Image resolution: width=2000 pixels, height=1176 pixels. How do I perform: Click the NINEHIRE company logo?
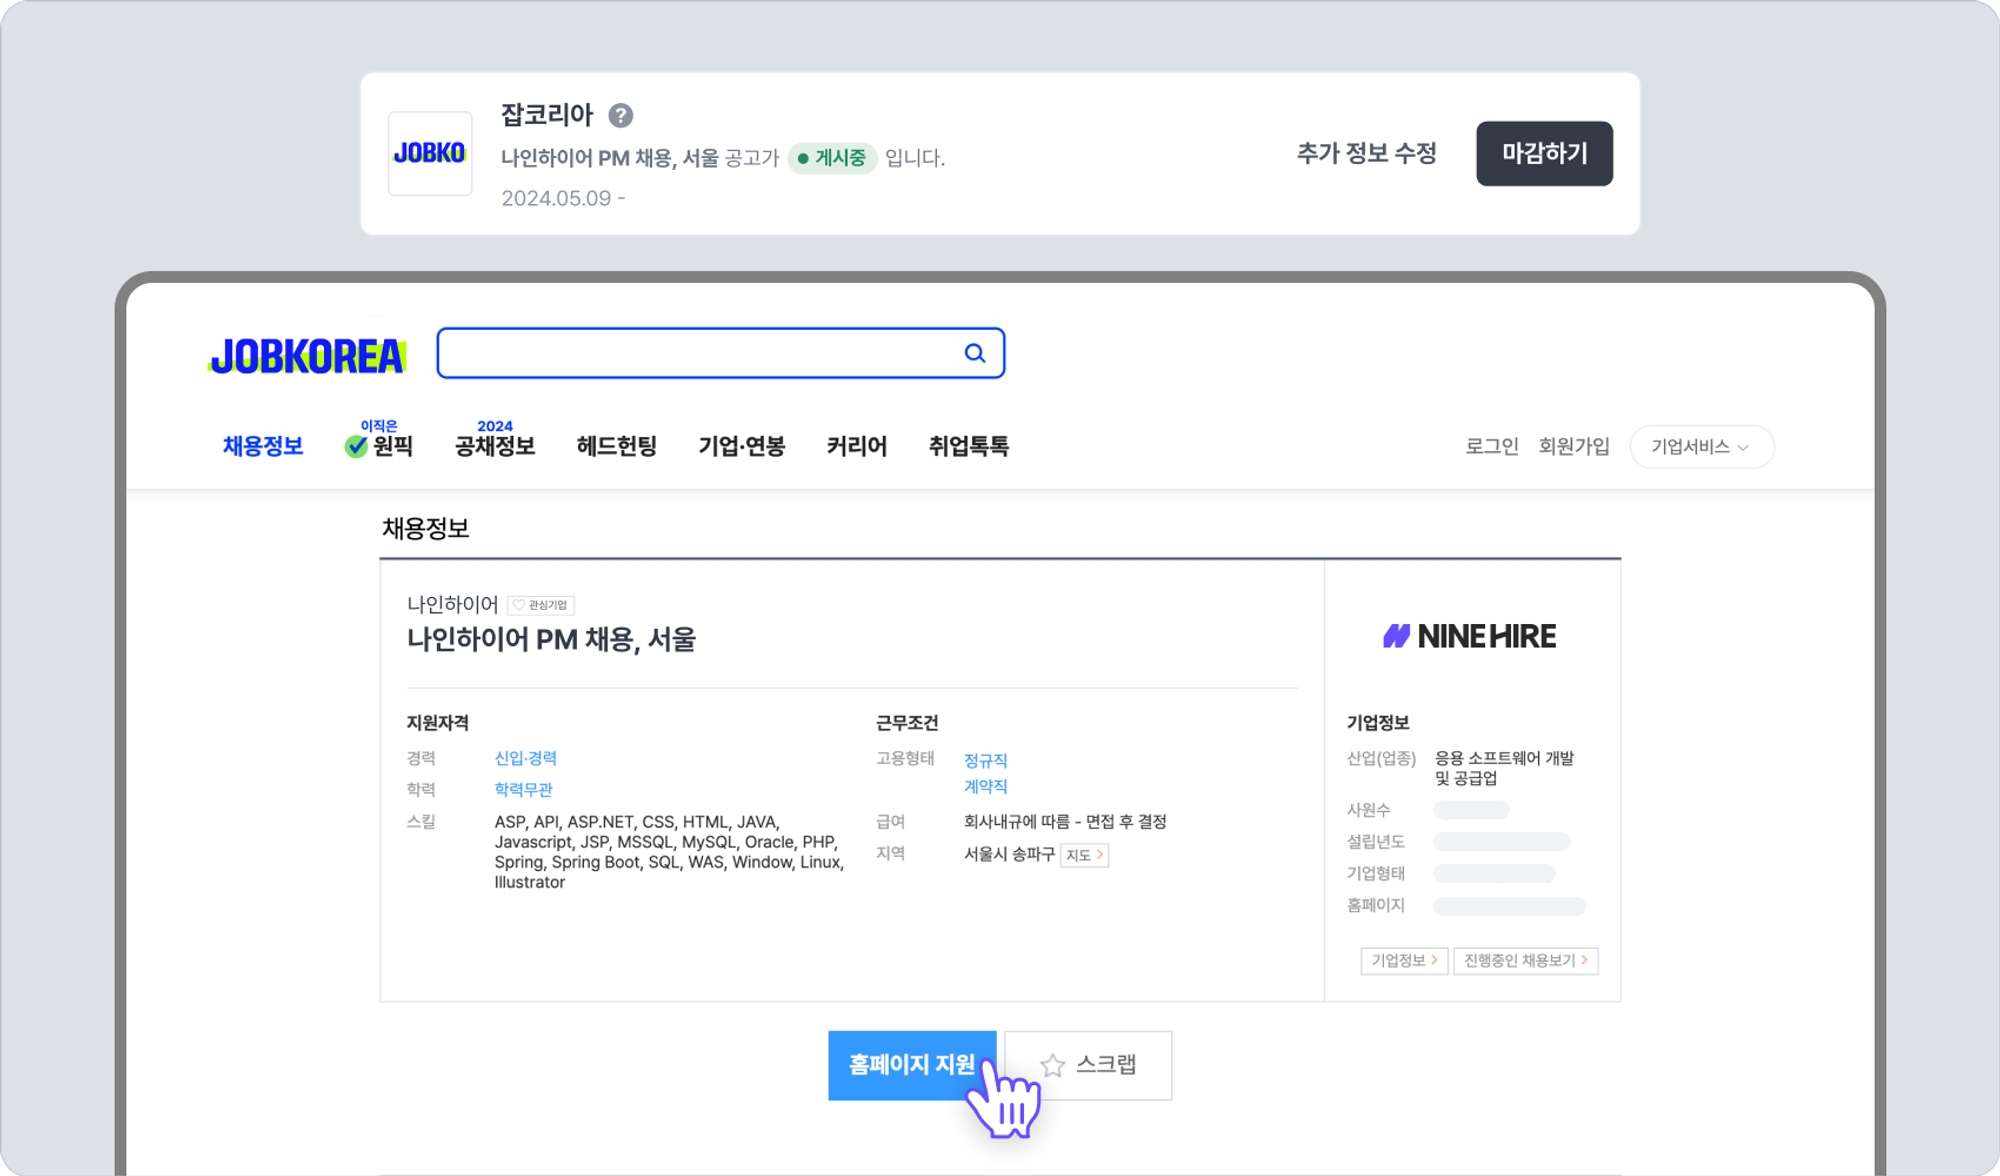pyautogui.click(x=1470, y=636)
